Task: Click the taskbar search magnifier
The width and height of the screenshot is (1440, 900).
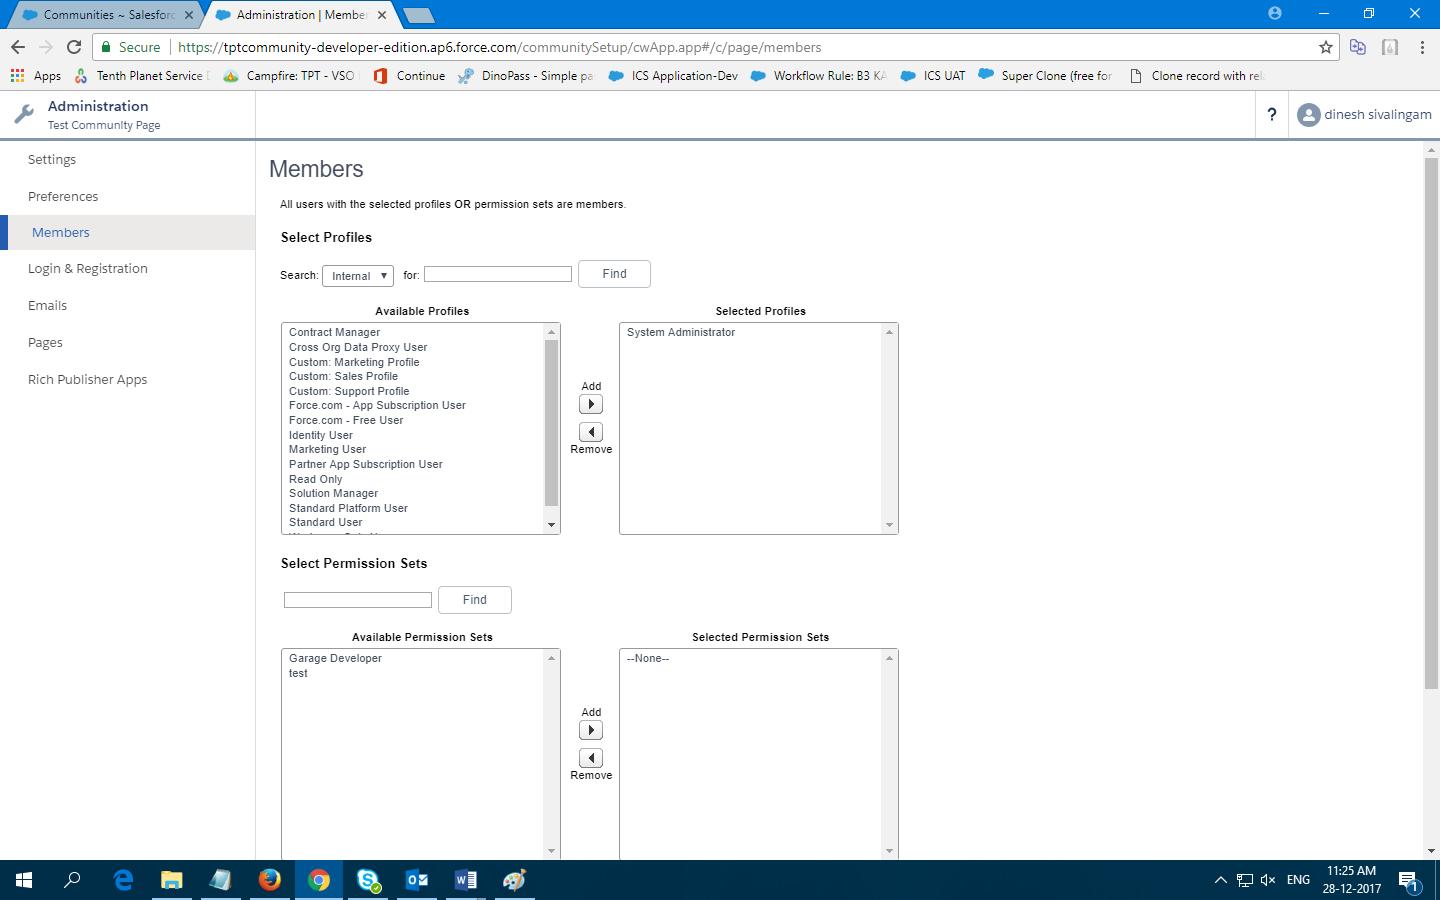Action: 72,880
